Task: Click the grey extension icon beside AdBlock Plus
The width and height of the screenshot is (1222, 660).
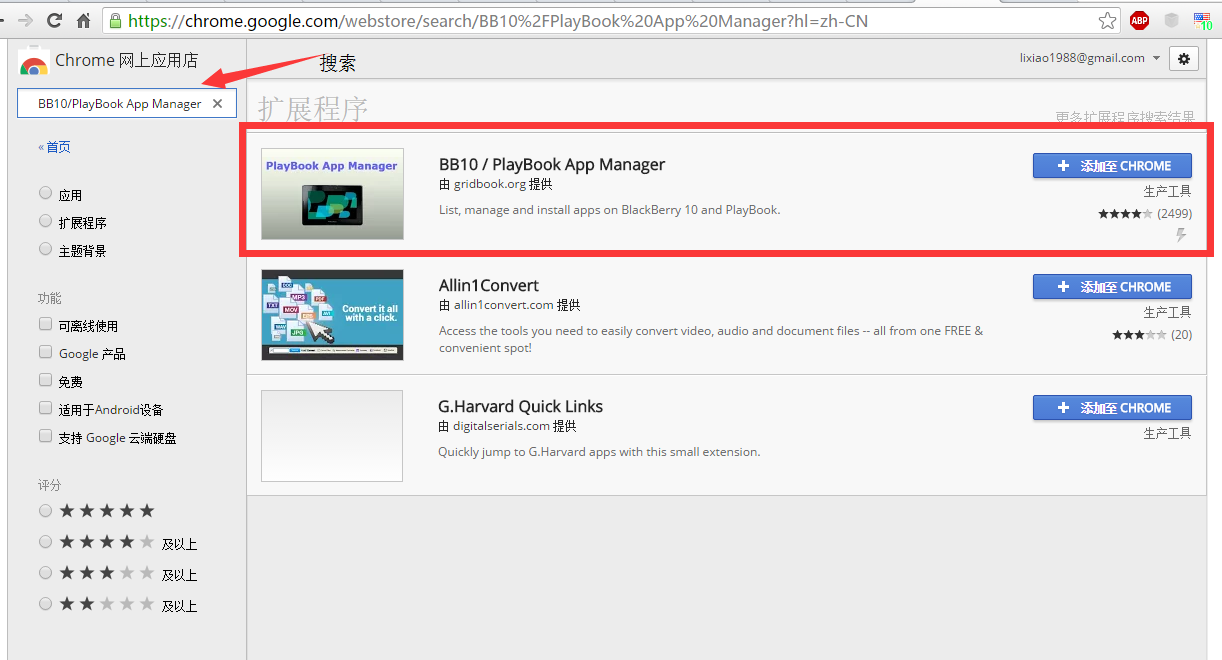Action: (1171, 20)
